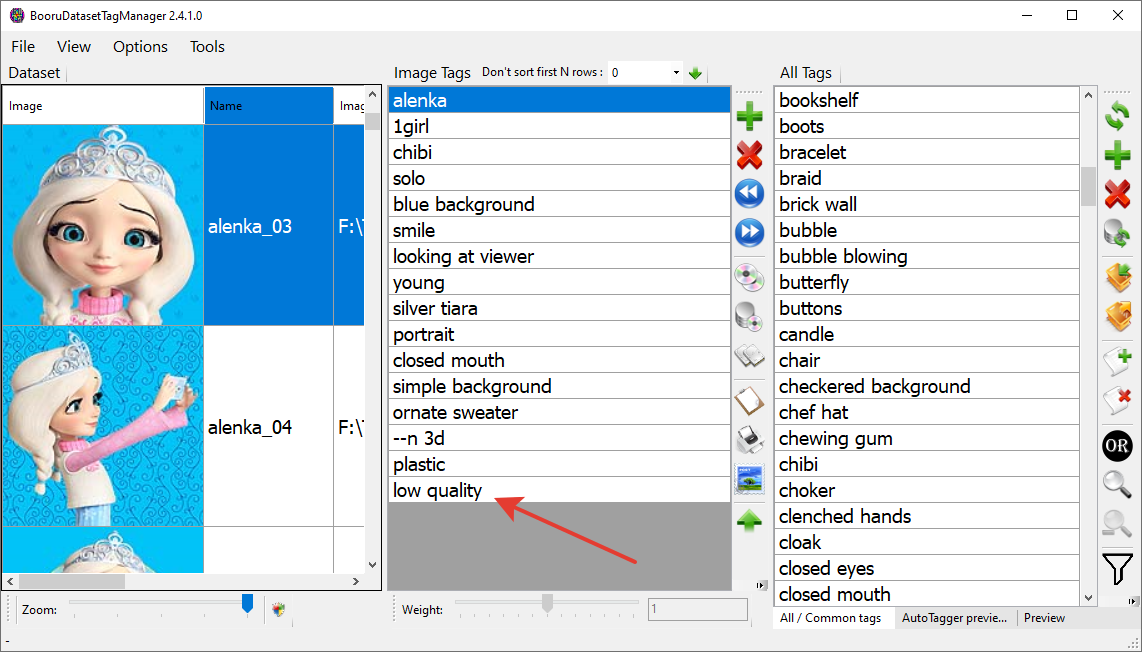Screen dimensions: 1142x652
Task: Select the 'blue background' image tag
Action: point(559,204)
